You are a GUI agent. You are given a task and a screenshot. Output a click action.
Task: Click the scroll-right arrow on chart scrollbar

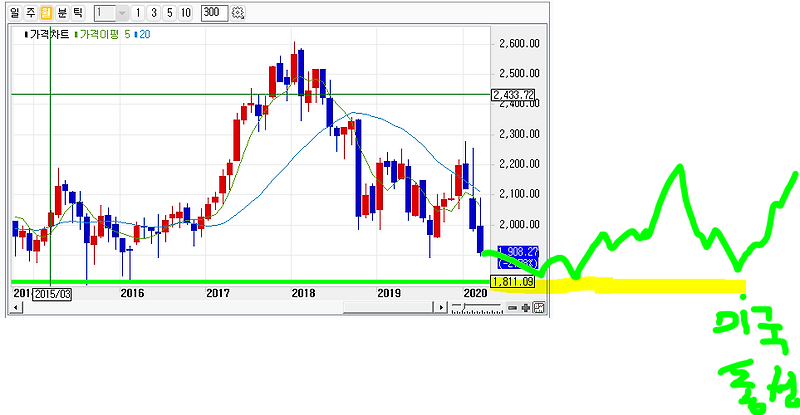pyautogui.click(x=440, y=307)
